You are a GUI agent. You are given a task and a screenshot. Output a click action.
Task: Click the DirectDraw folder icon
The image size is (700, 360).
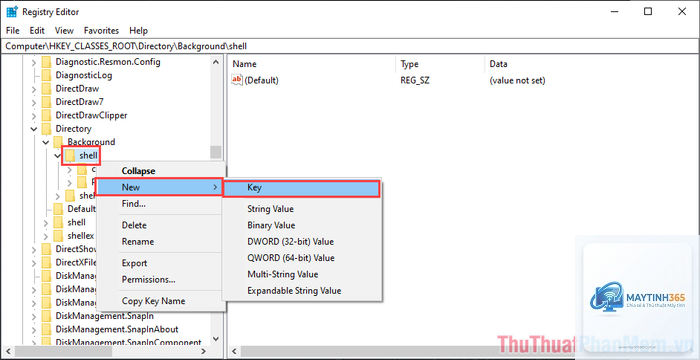tap(46, 89)
